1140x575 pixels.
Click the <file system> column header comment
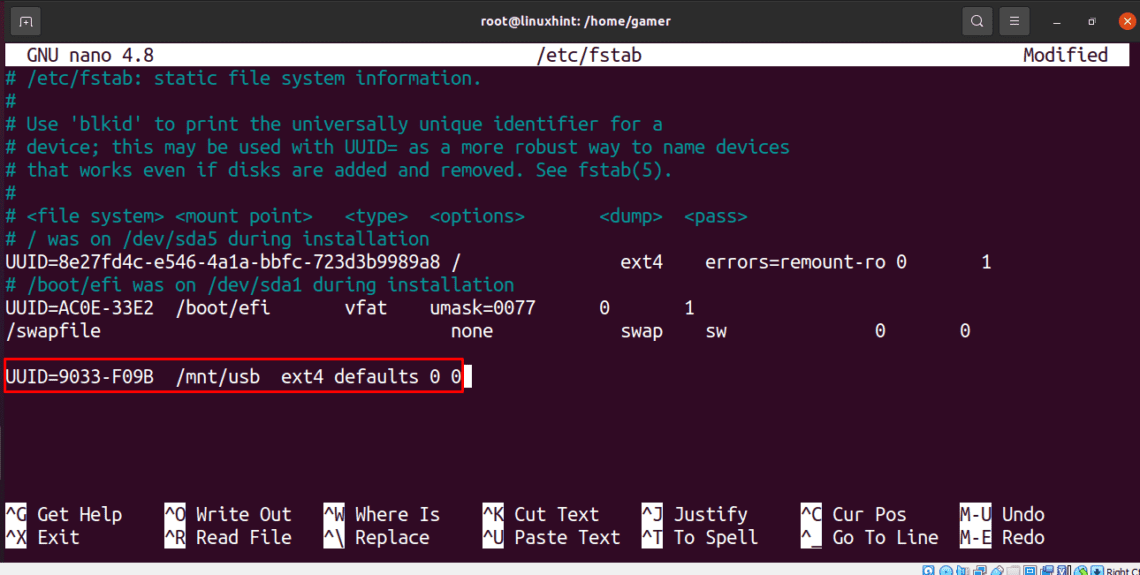(x=95, y=216)
